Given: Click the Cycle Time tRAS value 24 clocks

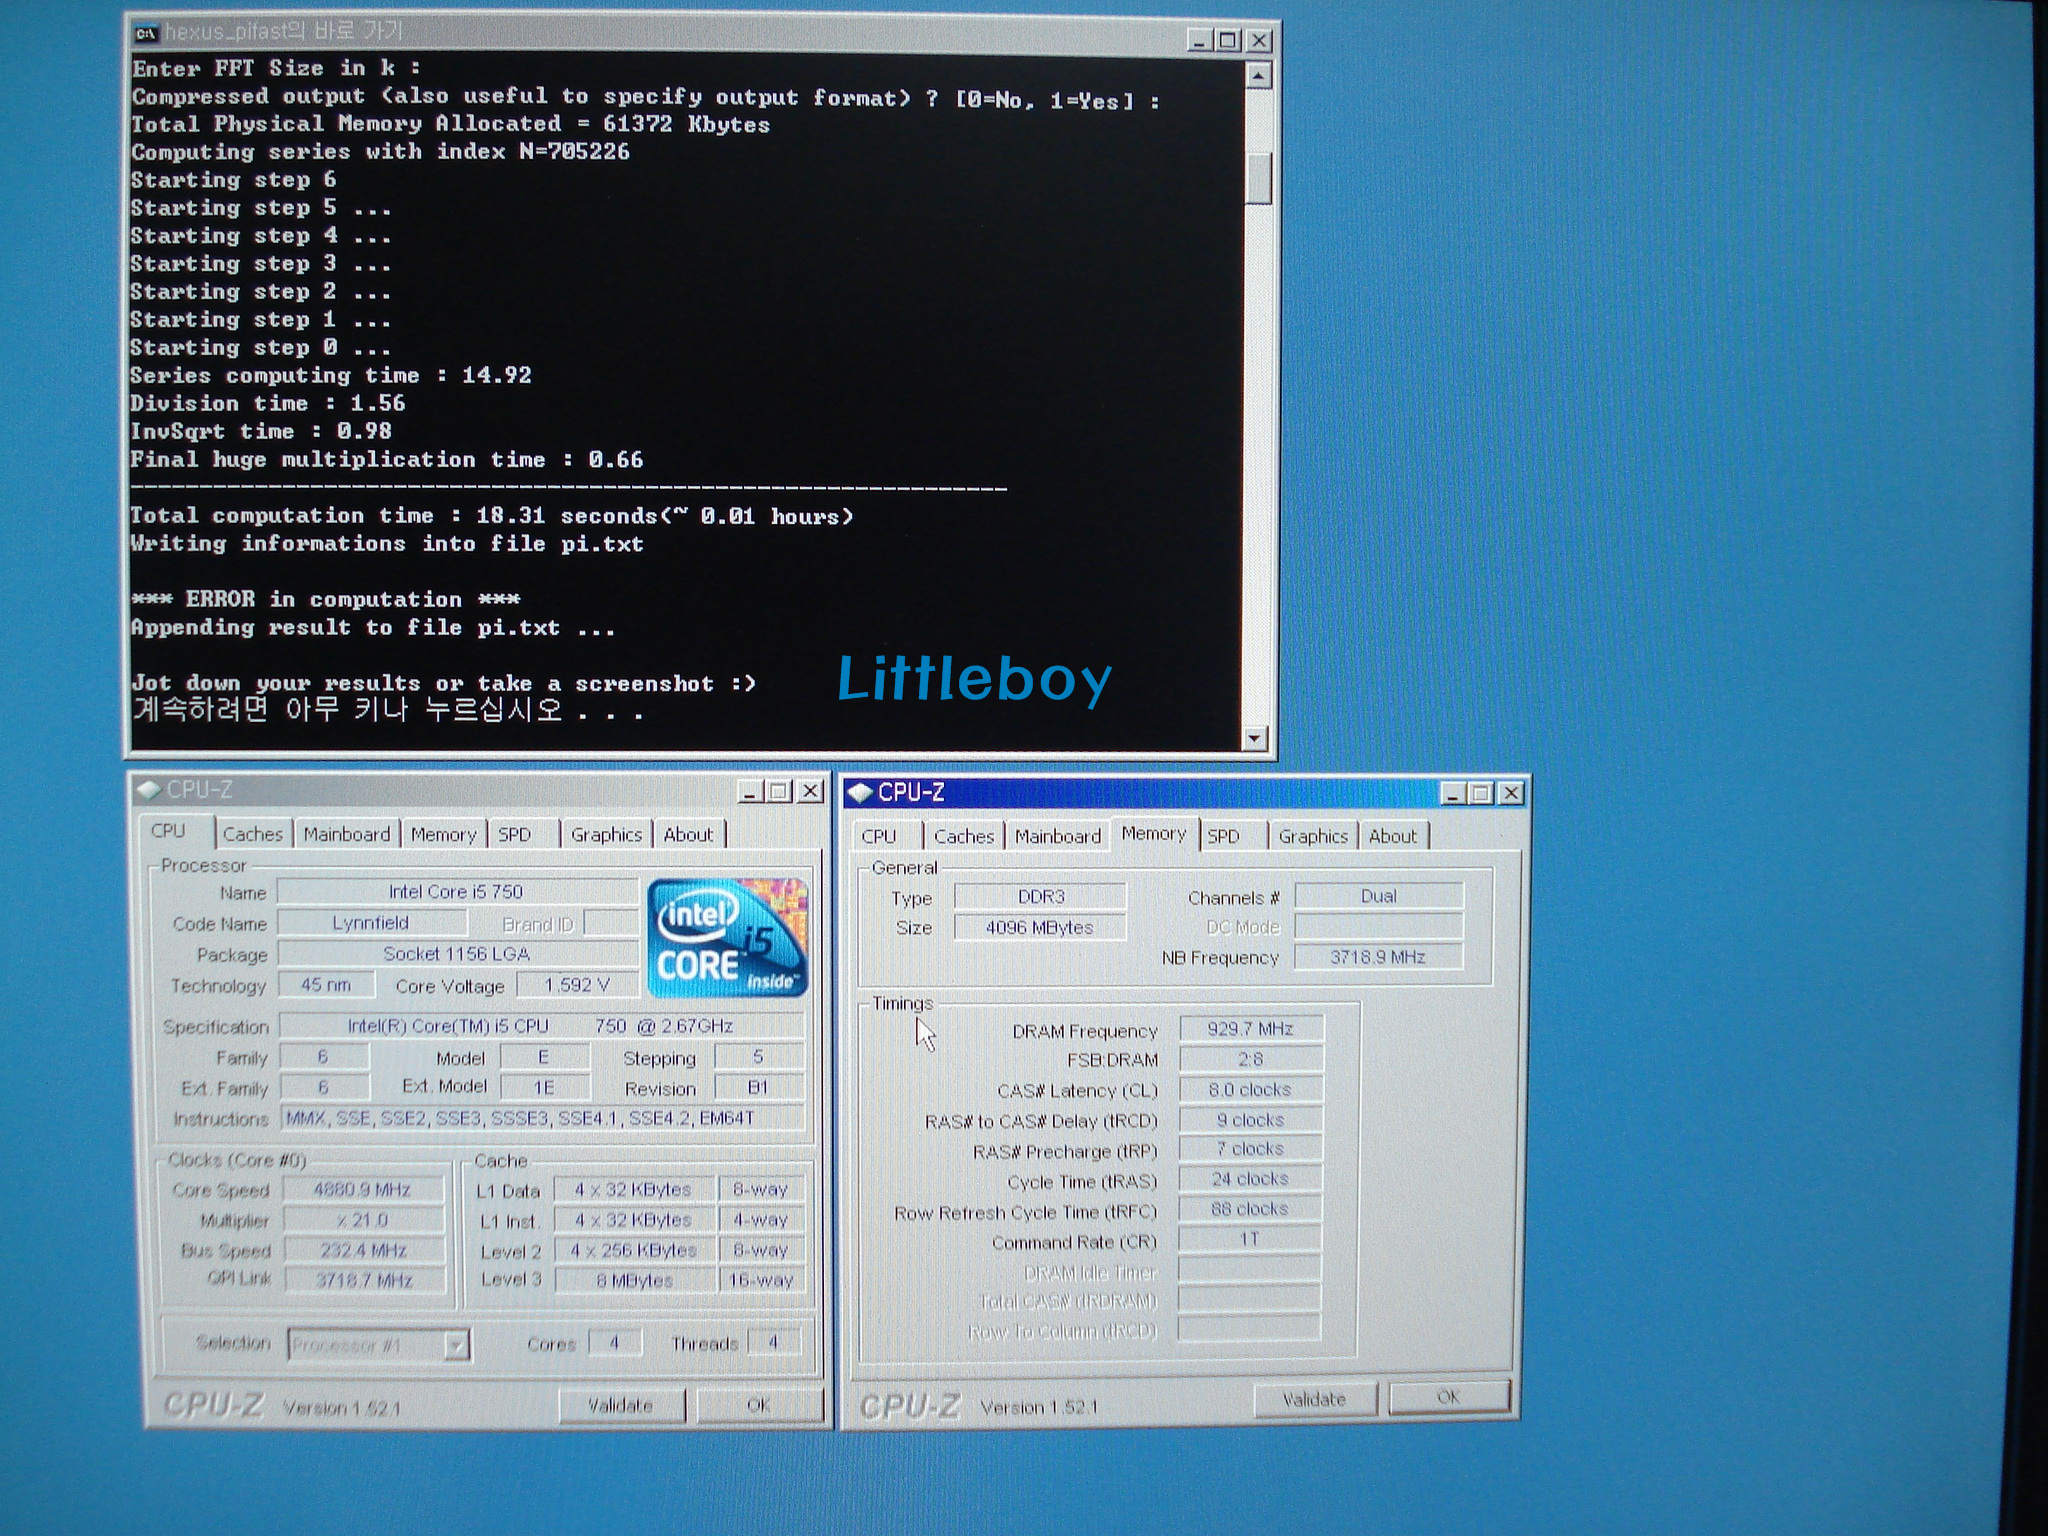Looking at the screenshot, I should (1250, 1179).
